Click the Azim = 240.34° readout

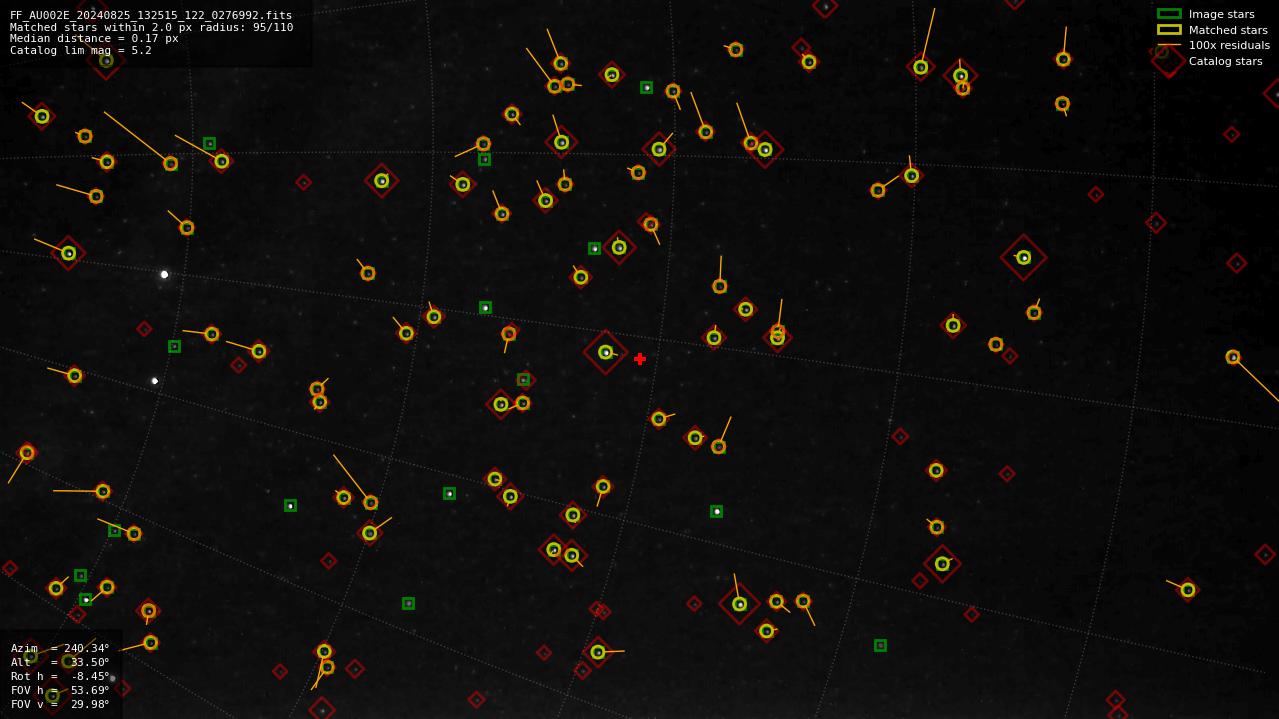(x=60, y=648)
